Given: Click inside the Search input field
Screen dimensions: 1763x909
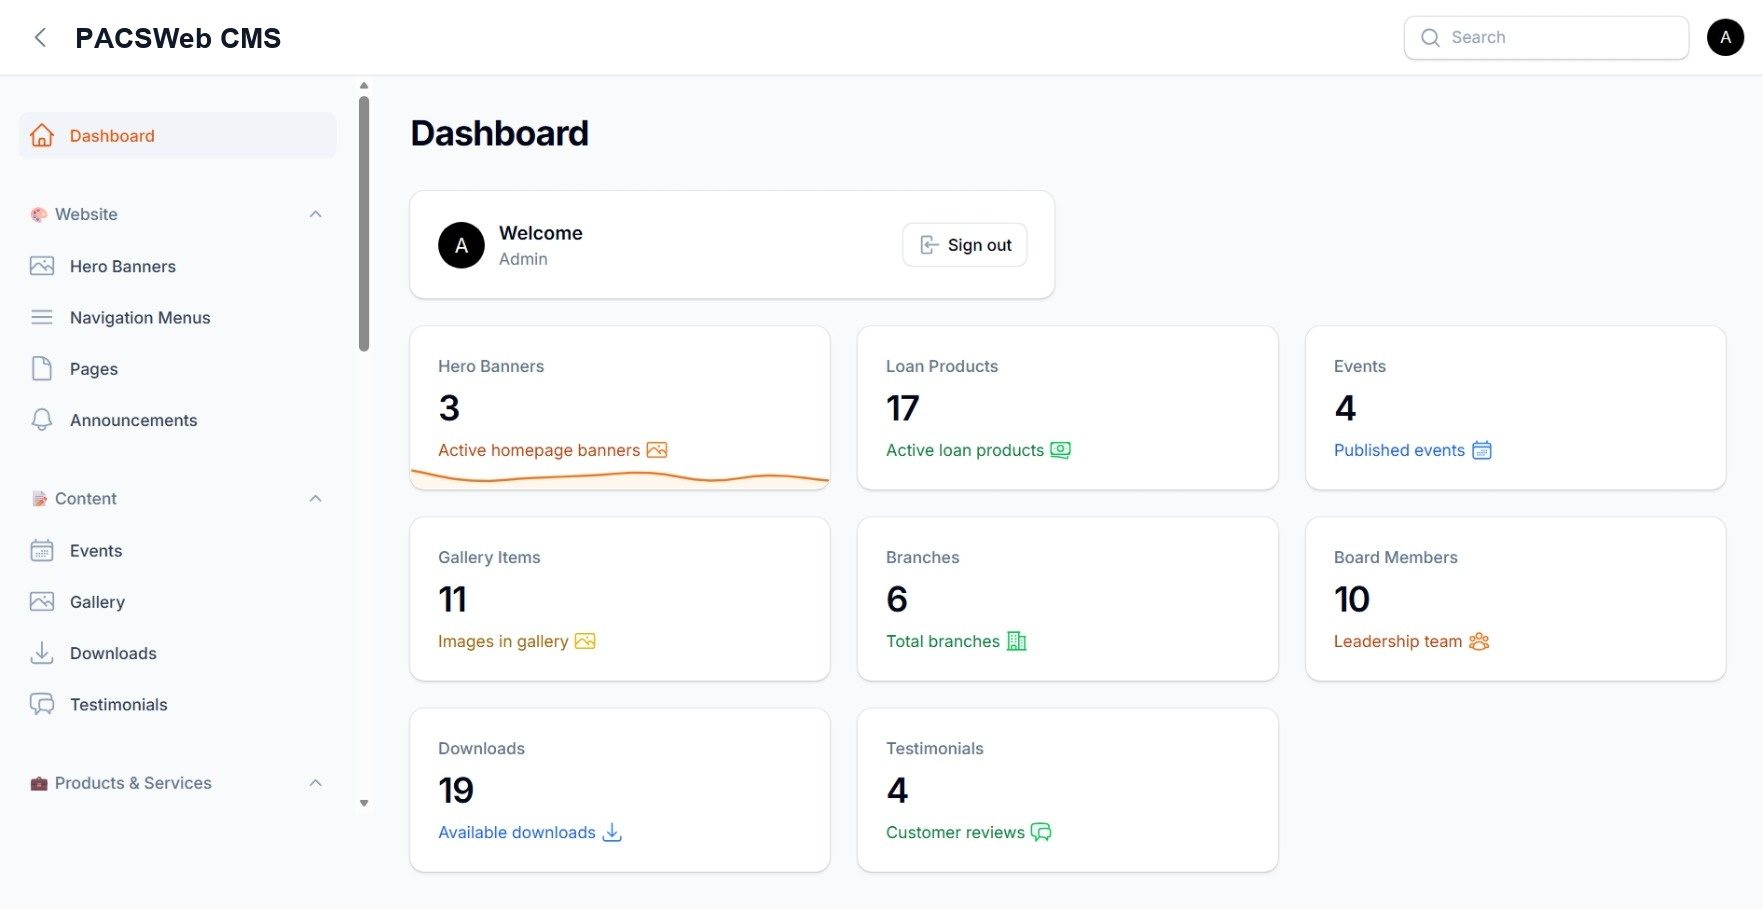Looking at the screenshot, I should click(1546, 38).
